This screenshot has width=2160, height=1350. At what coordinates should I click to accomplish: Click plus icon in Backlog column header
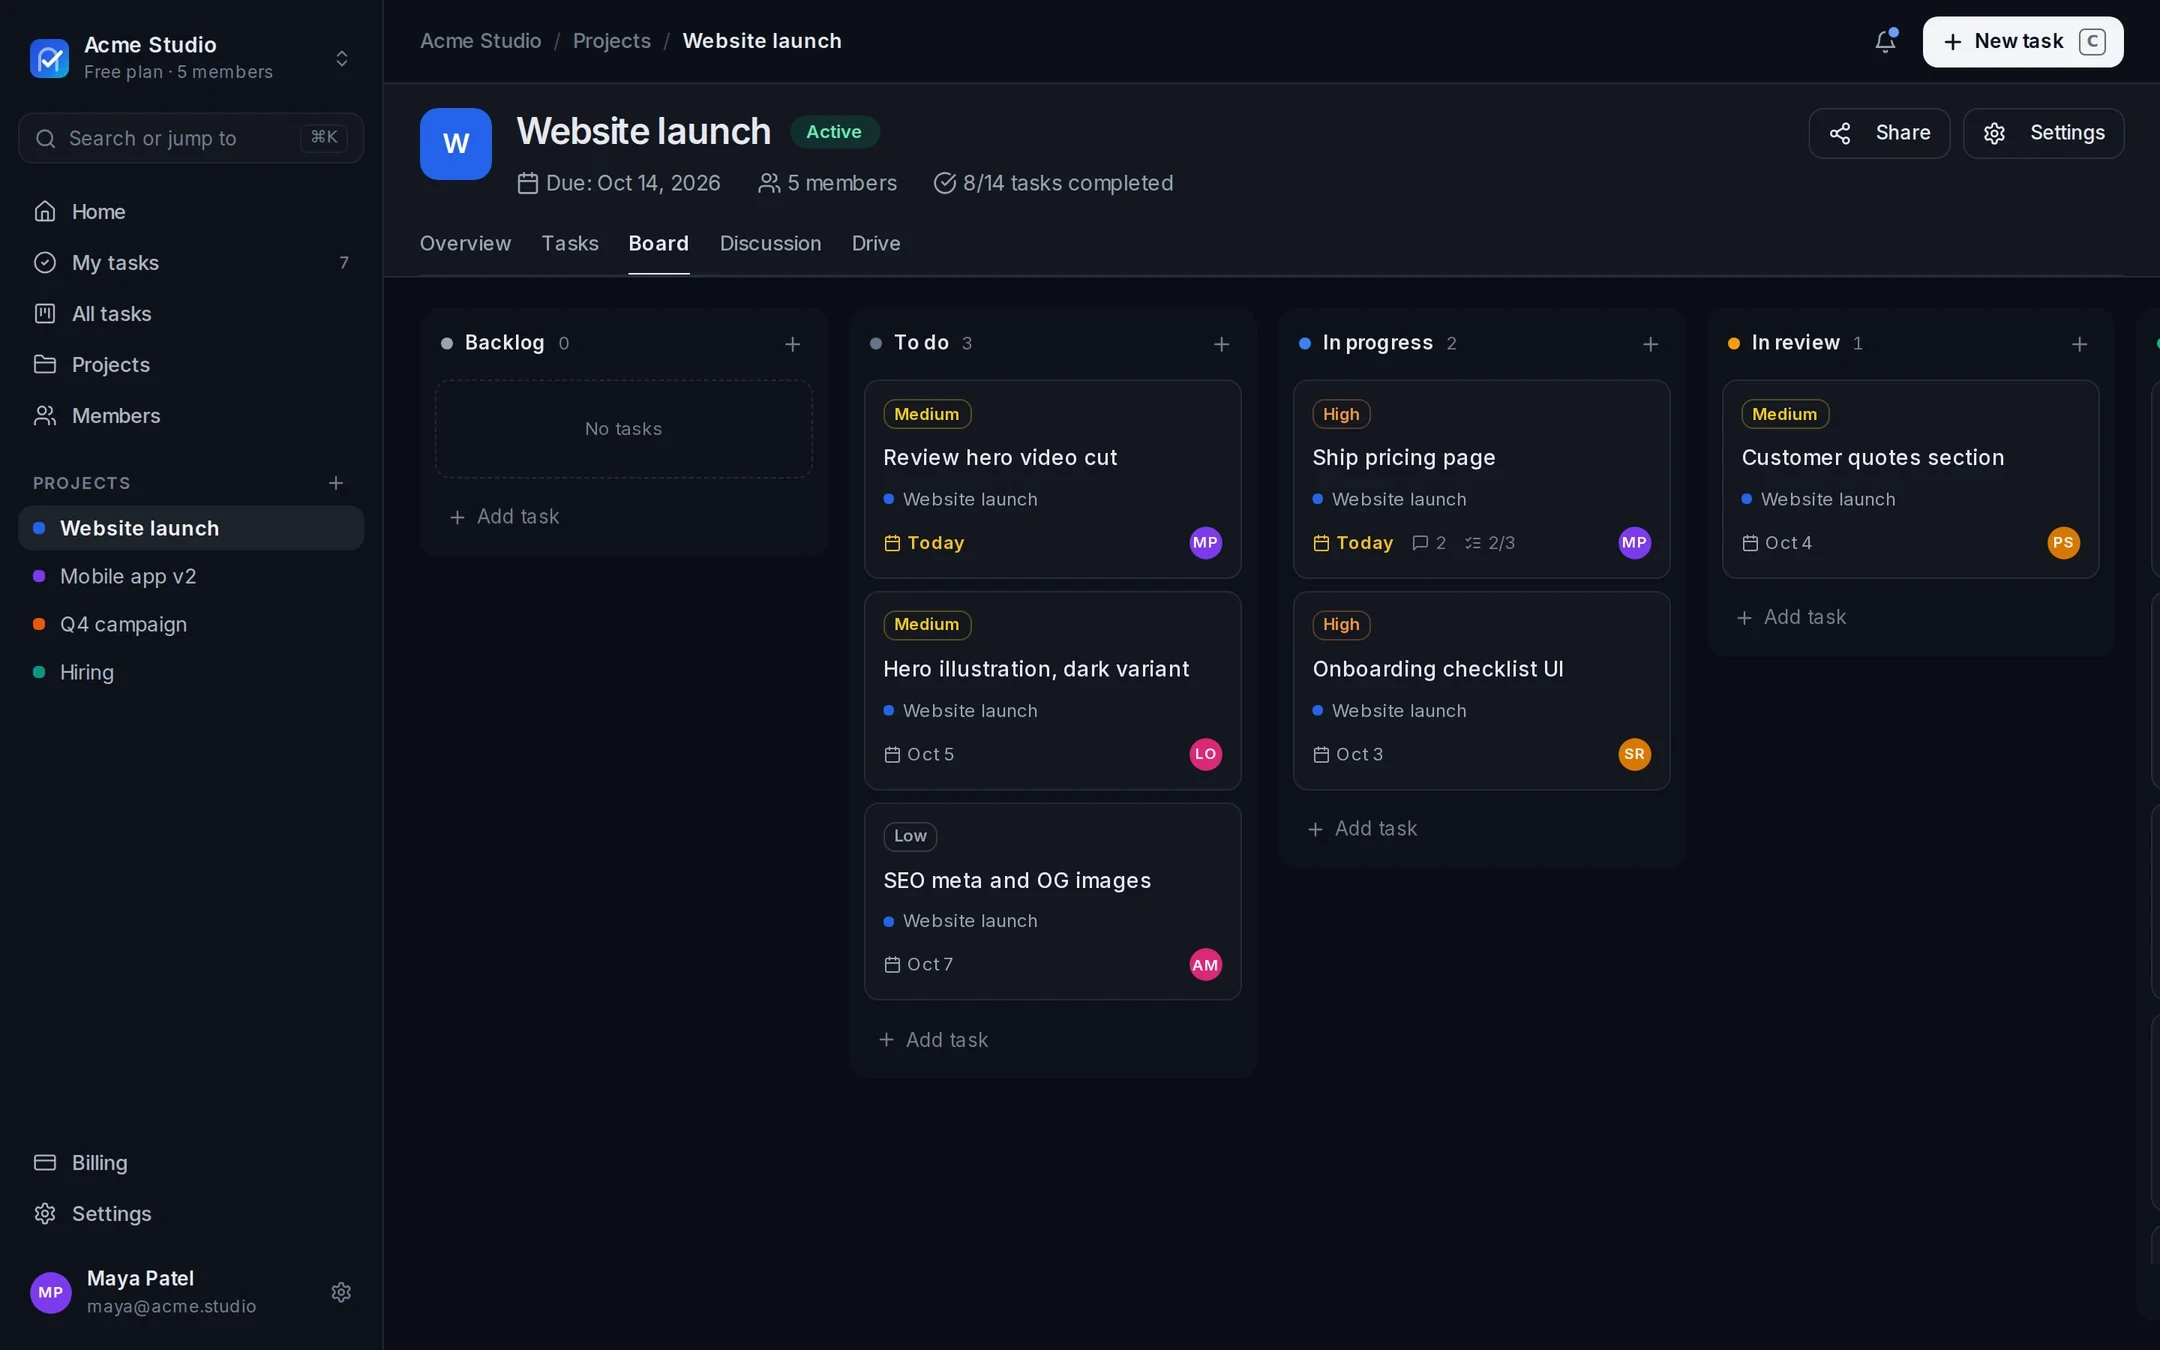point(793,344)
